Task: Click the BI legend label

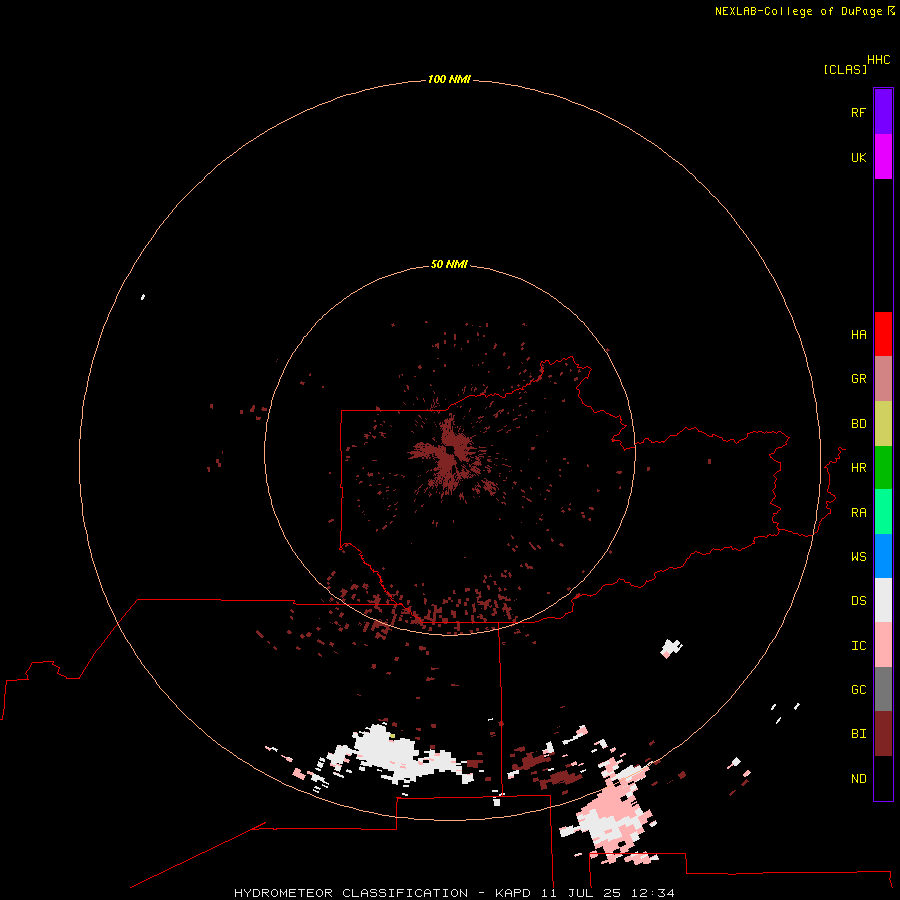Action: point(859,734)
